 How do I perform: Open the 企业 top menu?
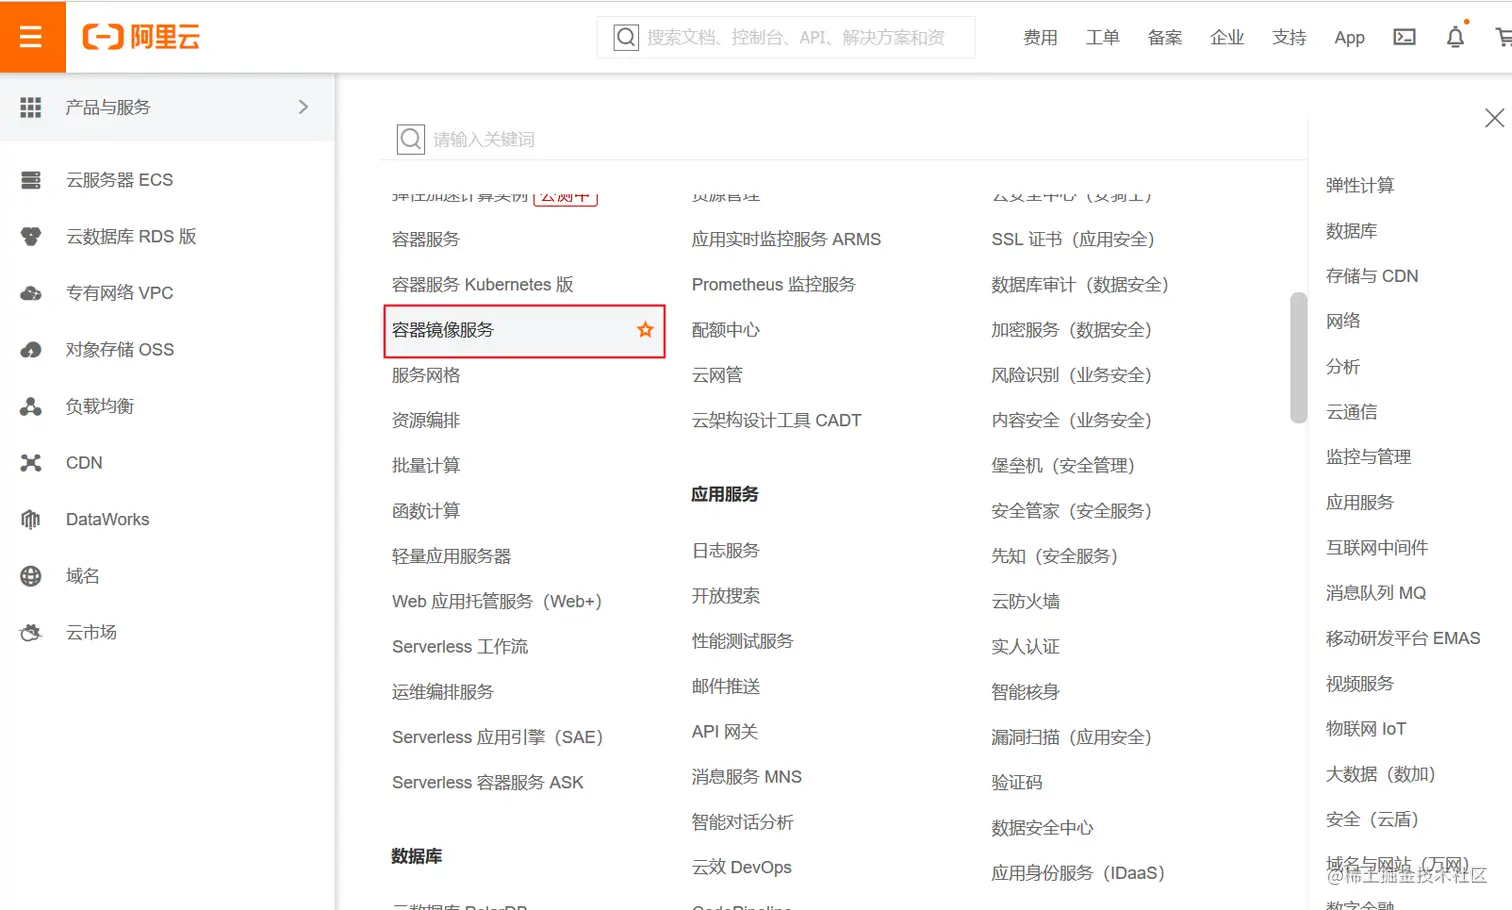(x=1226, y=38)
